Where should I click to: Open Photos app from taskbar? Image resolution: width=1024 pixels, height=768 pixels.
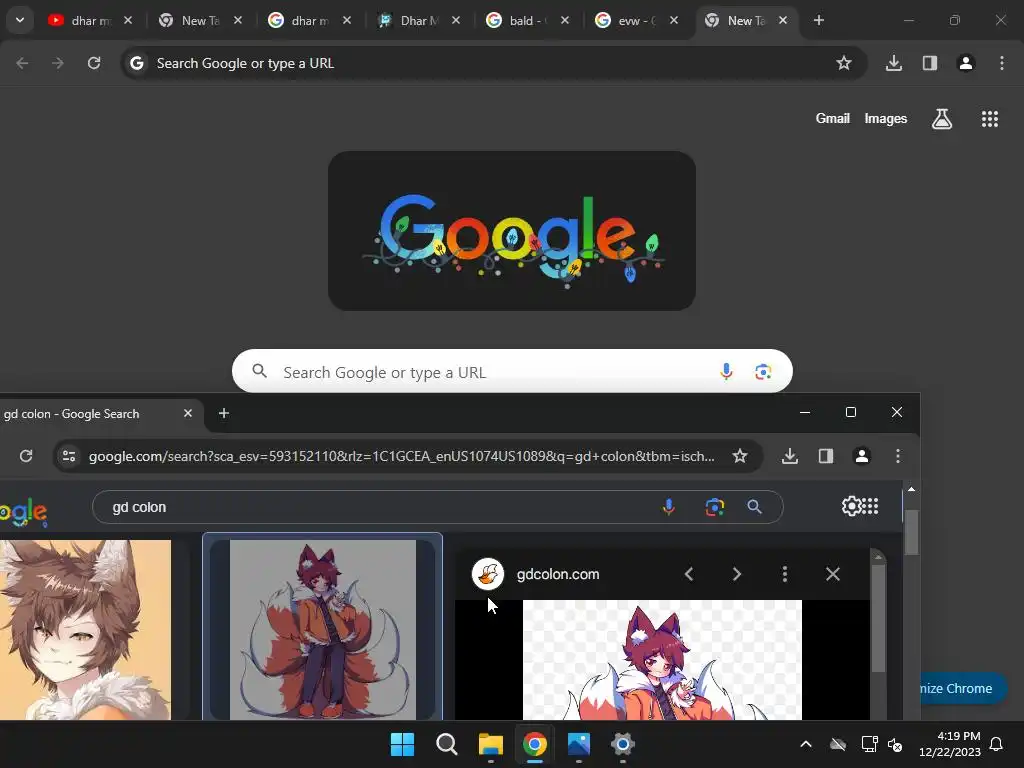tap(579, 744)
